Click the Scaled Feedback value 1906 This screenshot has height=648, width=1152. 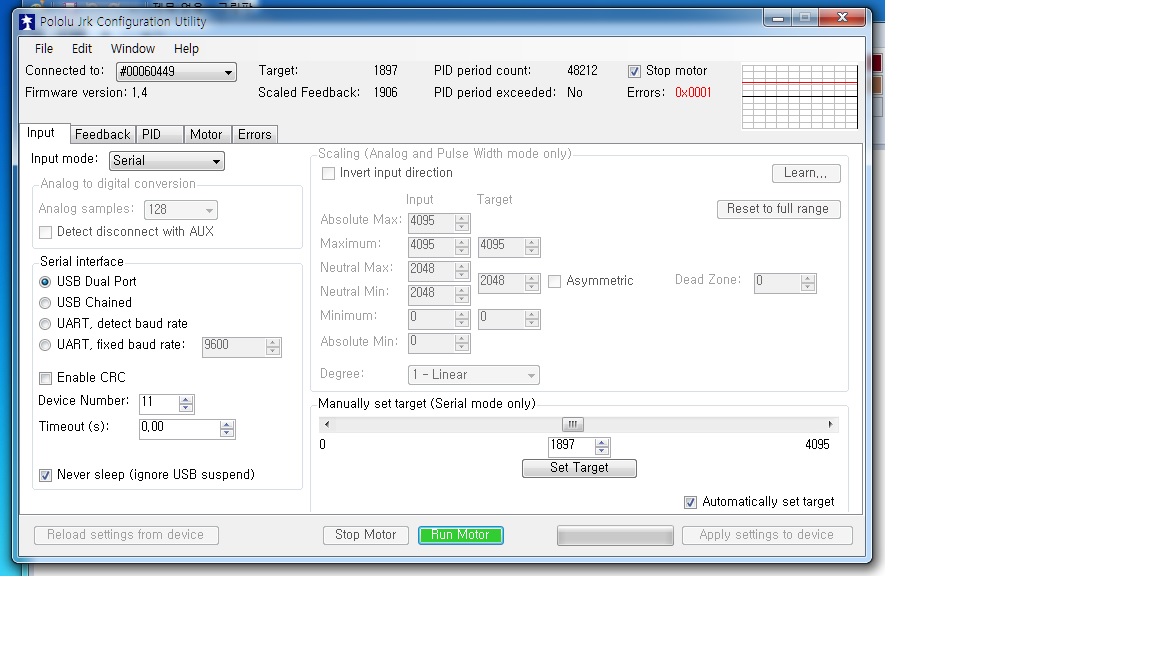point(386,93)
